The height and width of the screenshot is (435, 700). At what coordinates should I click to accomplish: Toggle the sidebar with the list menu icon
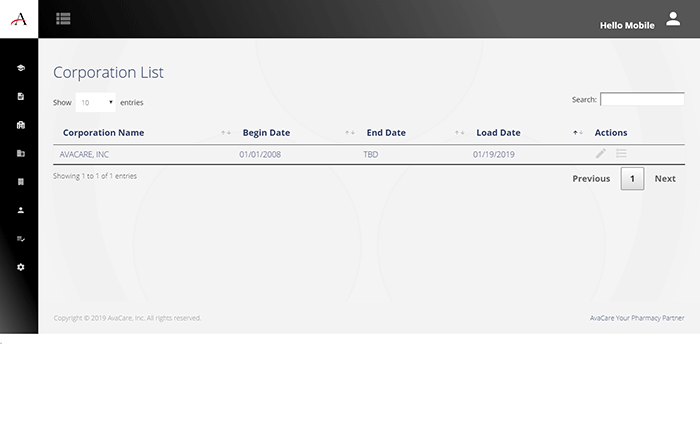[x=63, y=19]
